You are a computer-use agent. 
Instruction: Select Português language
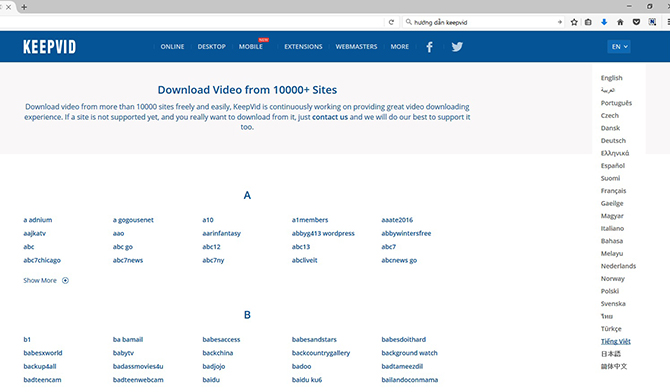pyautogui.click(x=616, y=103)
